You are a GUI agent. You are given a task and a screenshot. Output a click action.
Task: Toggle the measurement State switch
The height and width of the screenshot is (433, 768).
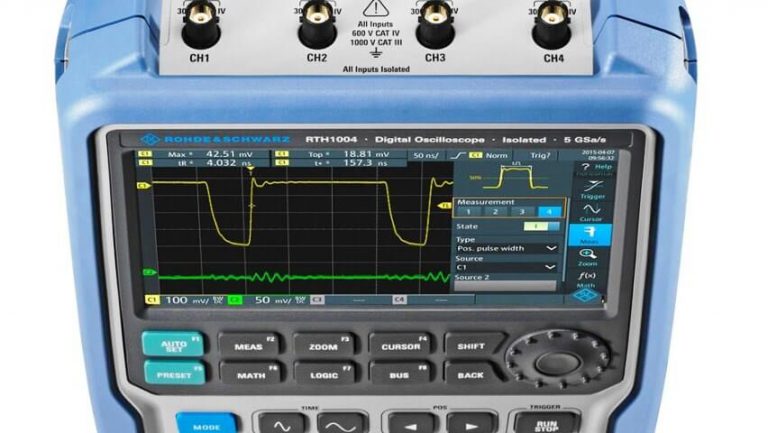[x=541, y=226]
